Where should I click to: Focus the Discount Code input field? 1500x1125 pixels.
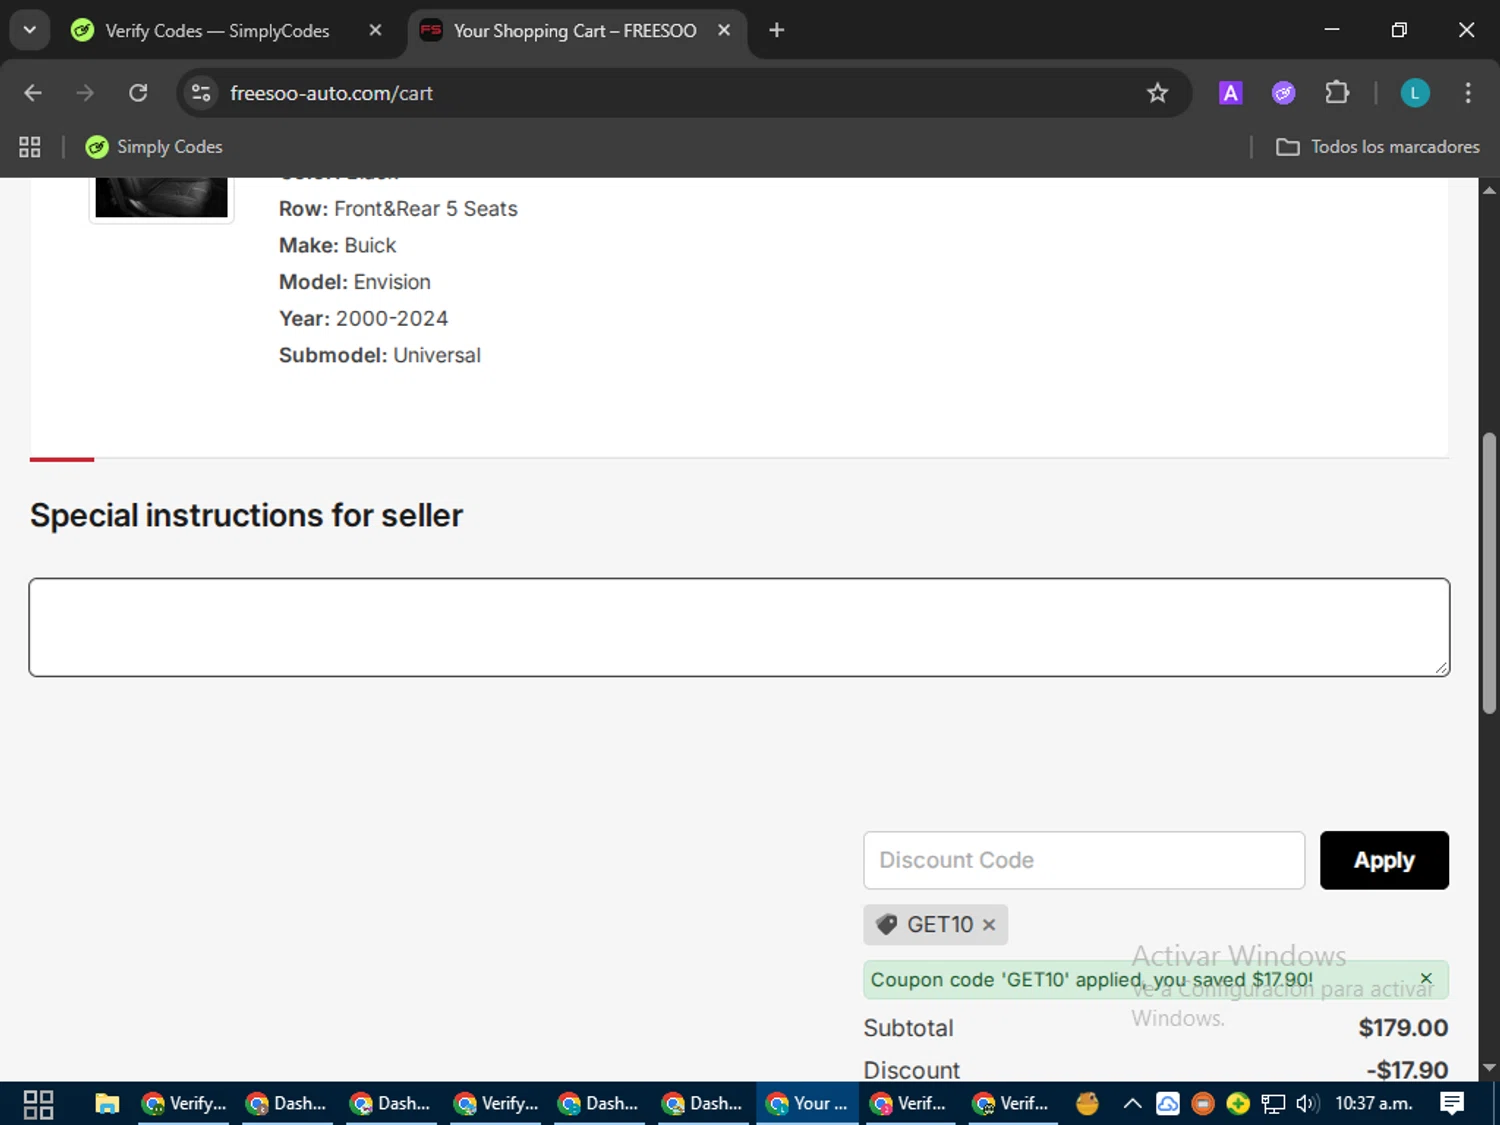click(x=1084, y=860)
